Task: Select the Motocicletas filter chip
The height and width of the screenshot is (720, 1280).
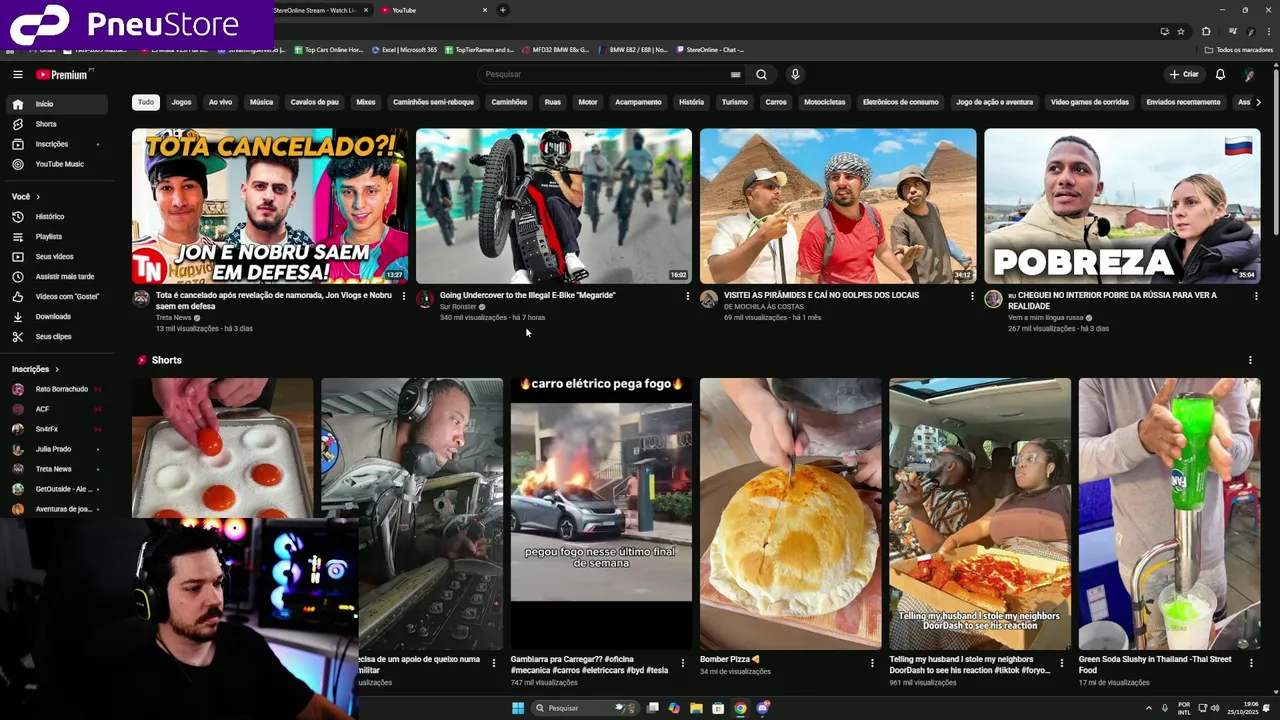Action: pyautogui.click(x=825, y=102)
